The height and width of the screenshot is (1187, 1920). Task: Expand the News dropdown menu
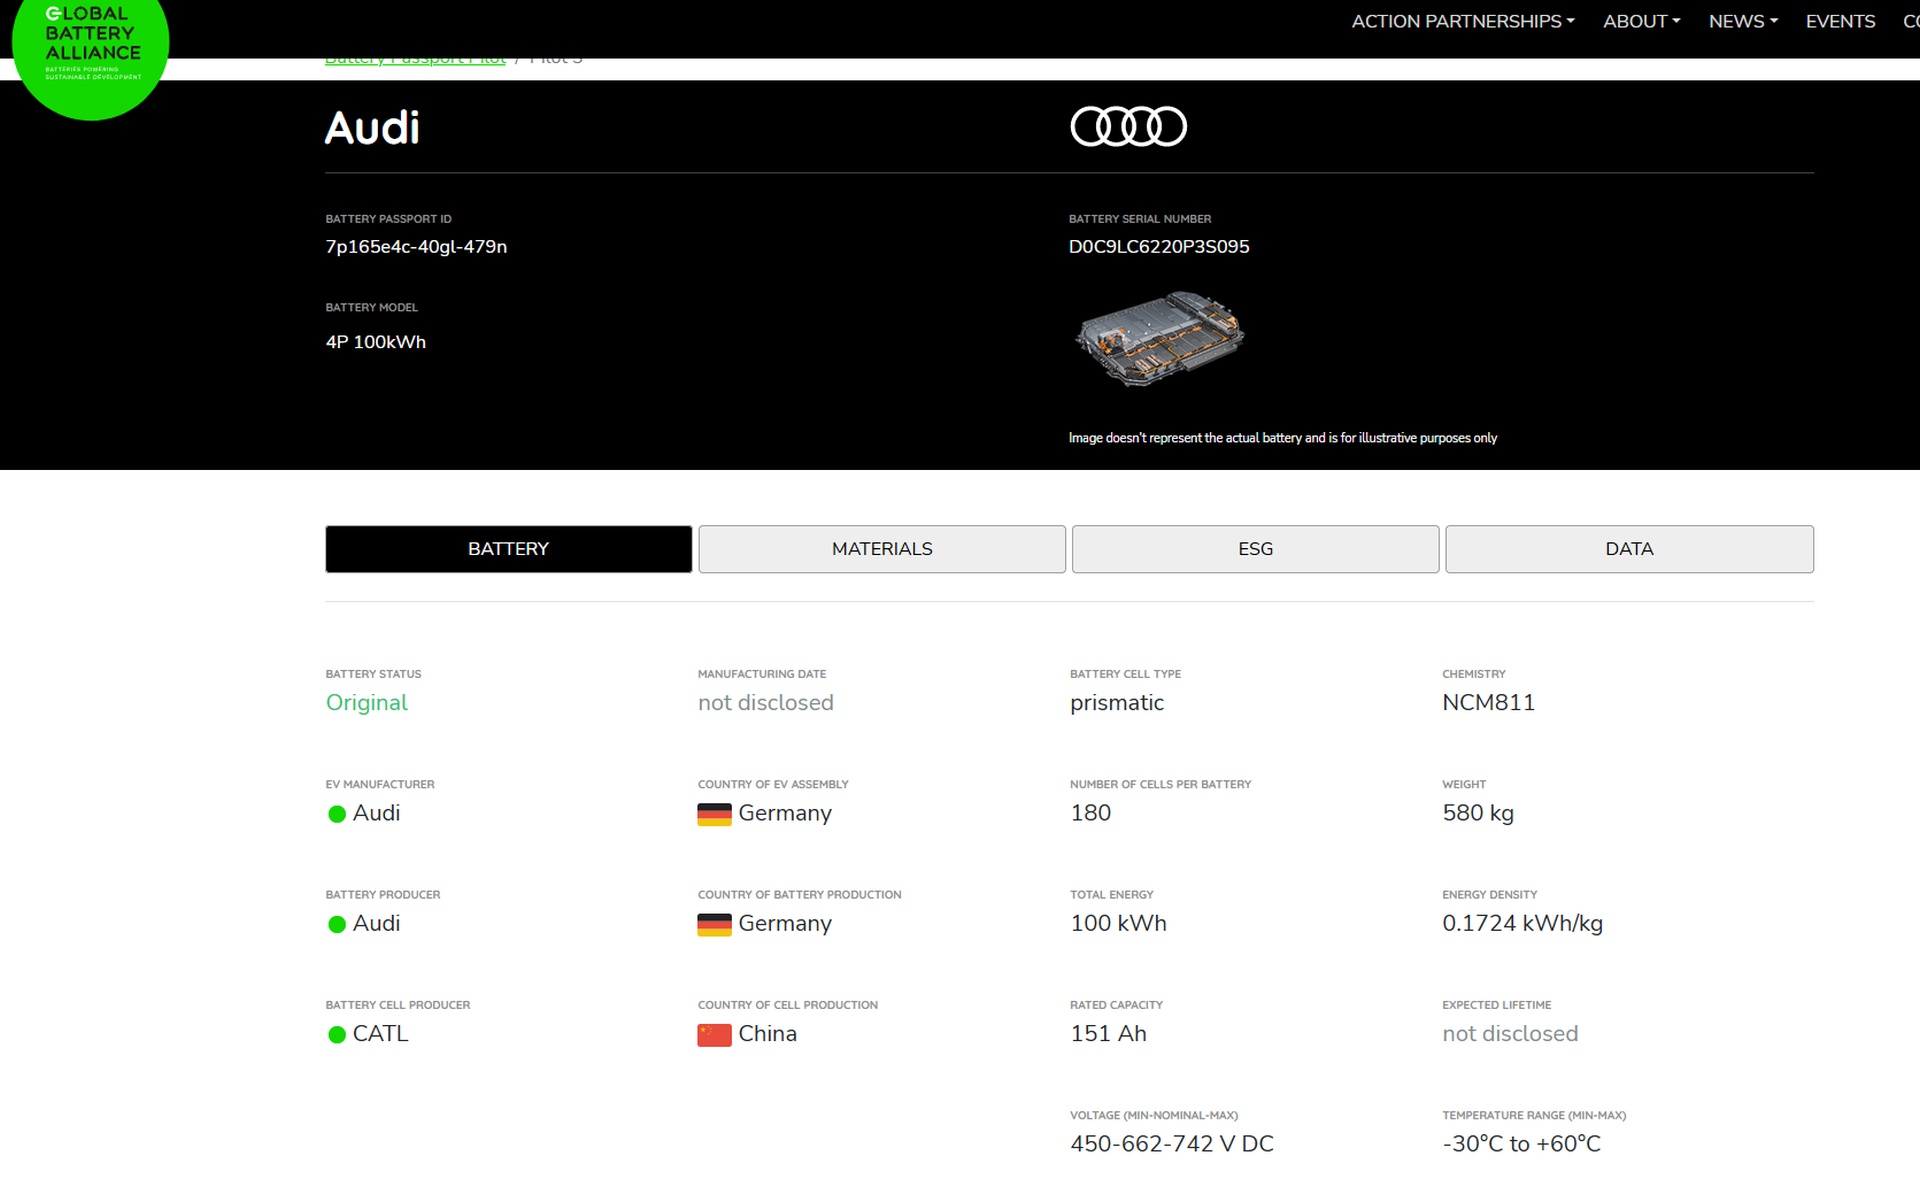(x=1743, y=21)
